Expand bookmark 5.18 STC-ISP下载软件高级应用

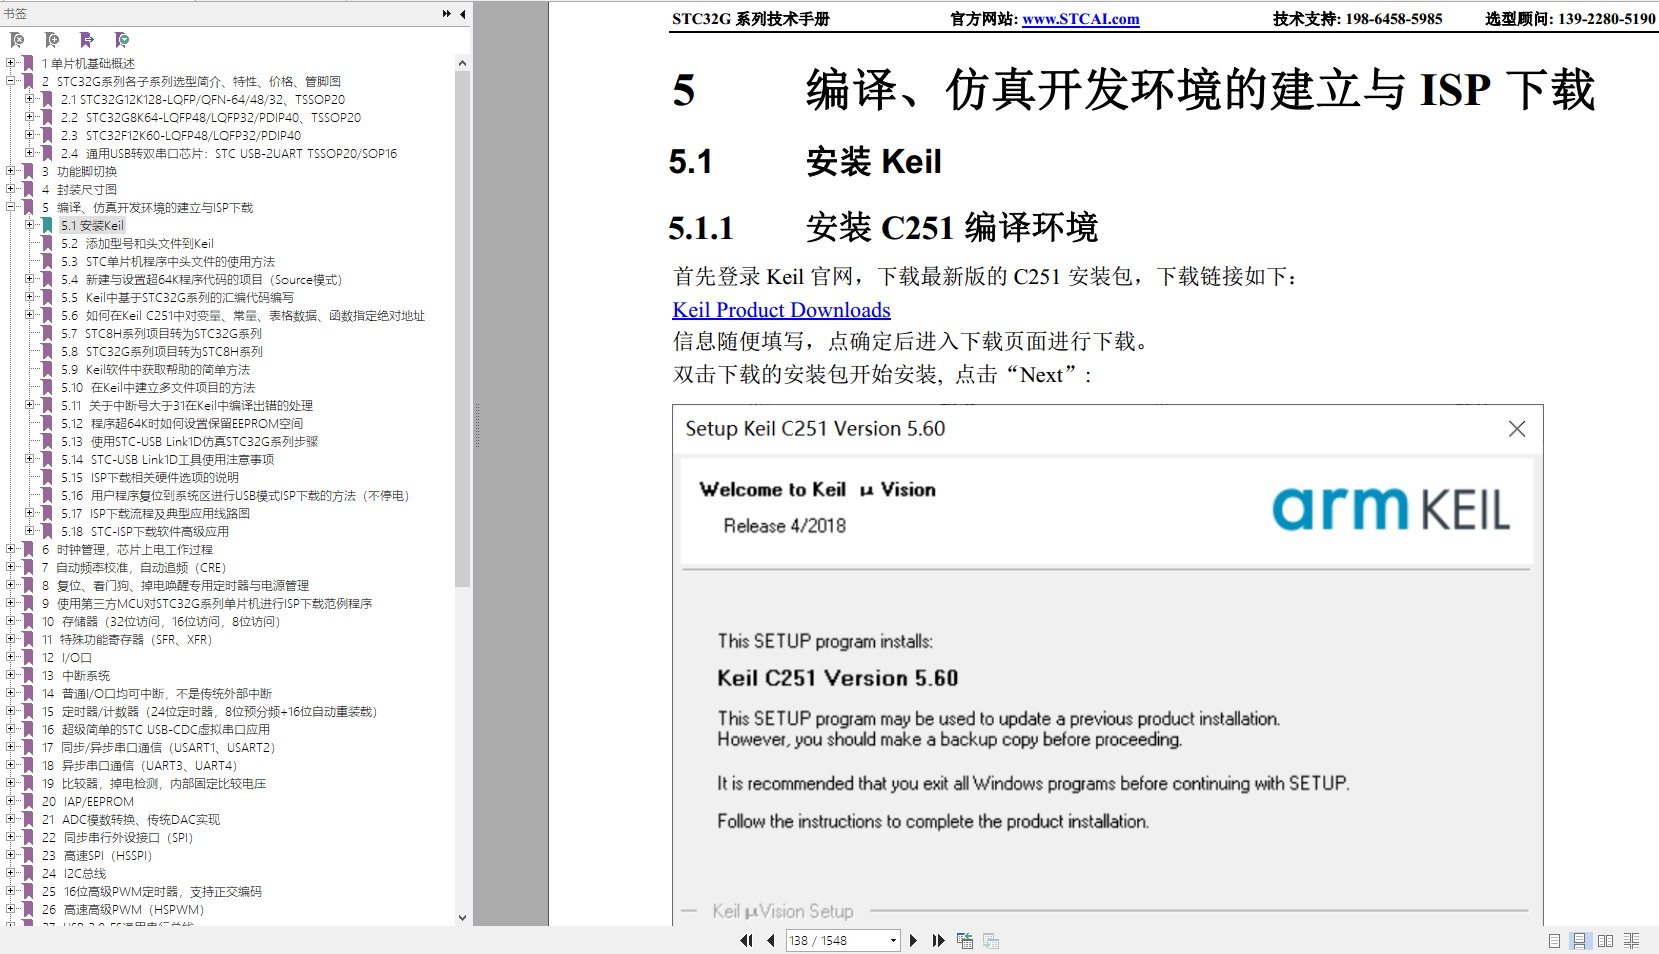point(29,530)
